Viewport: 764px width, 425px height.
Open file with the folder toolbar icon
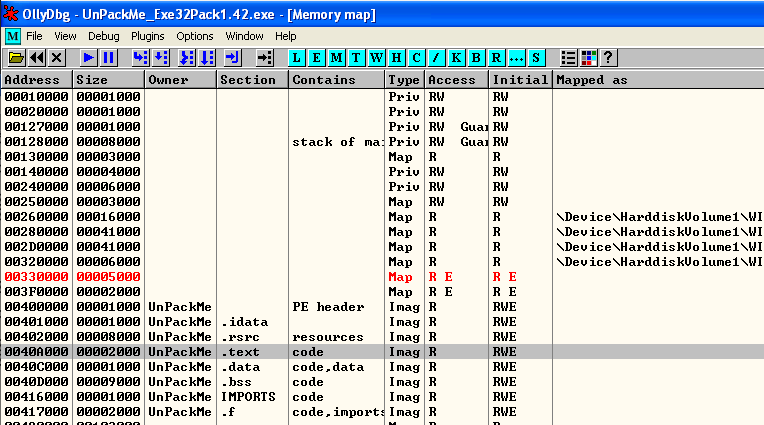point(16,58)
